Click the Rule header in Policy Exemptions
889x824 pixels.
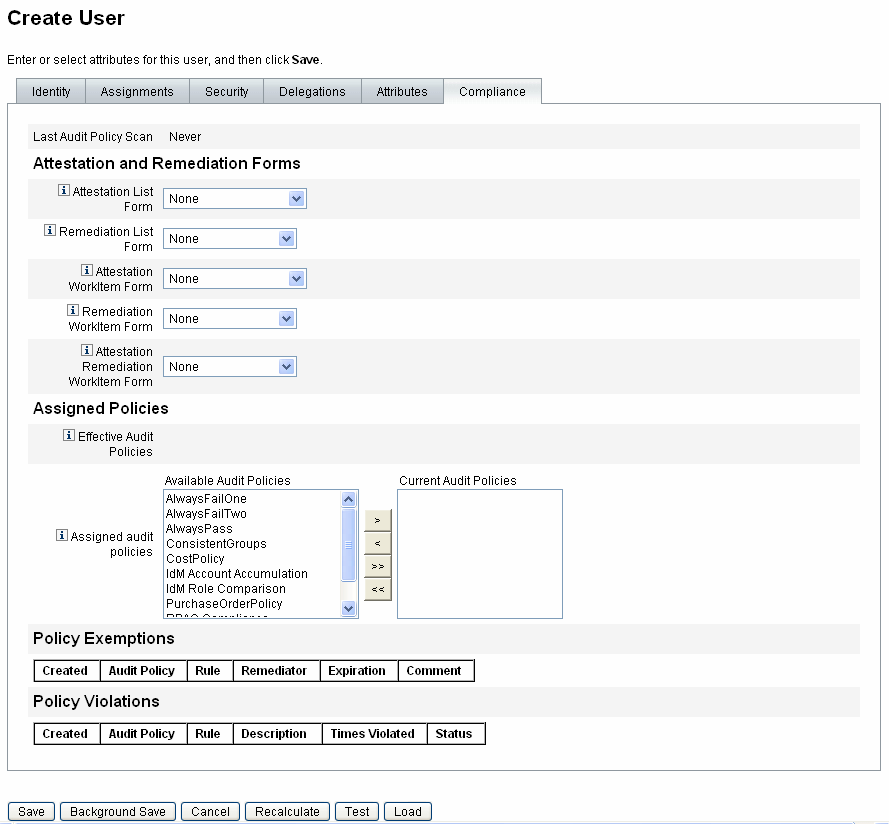208,671
